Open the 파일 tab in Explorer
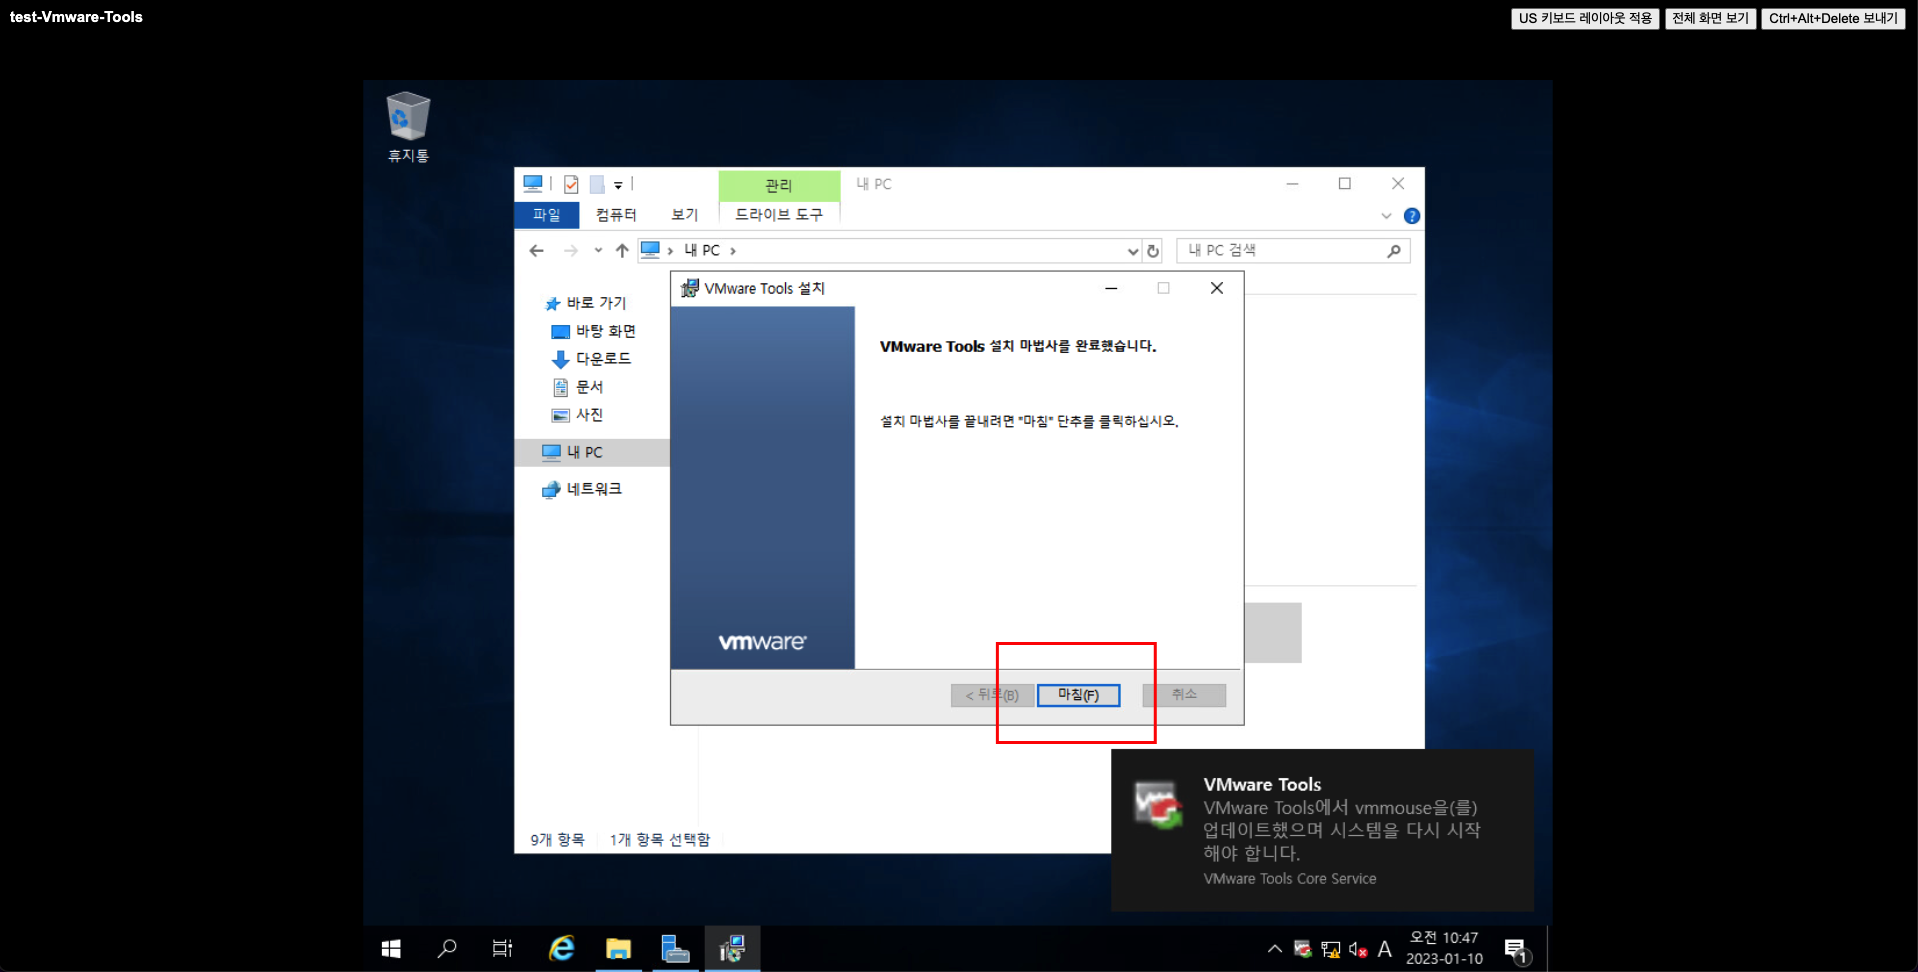This screenshot has width=1918, height=972. point(546,215)
